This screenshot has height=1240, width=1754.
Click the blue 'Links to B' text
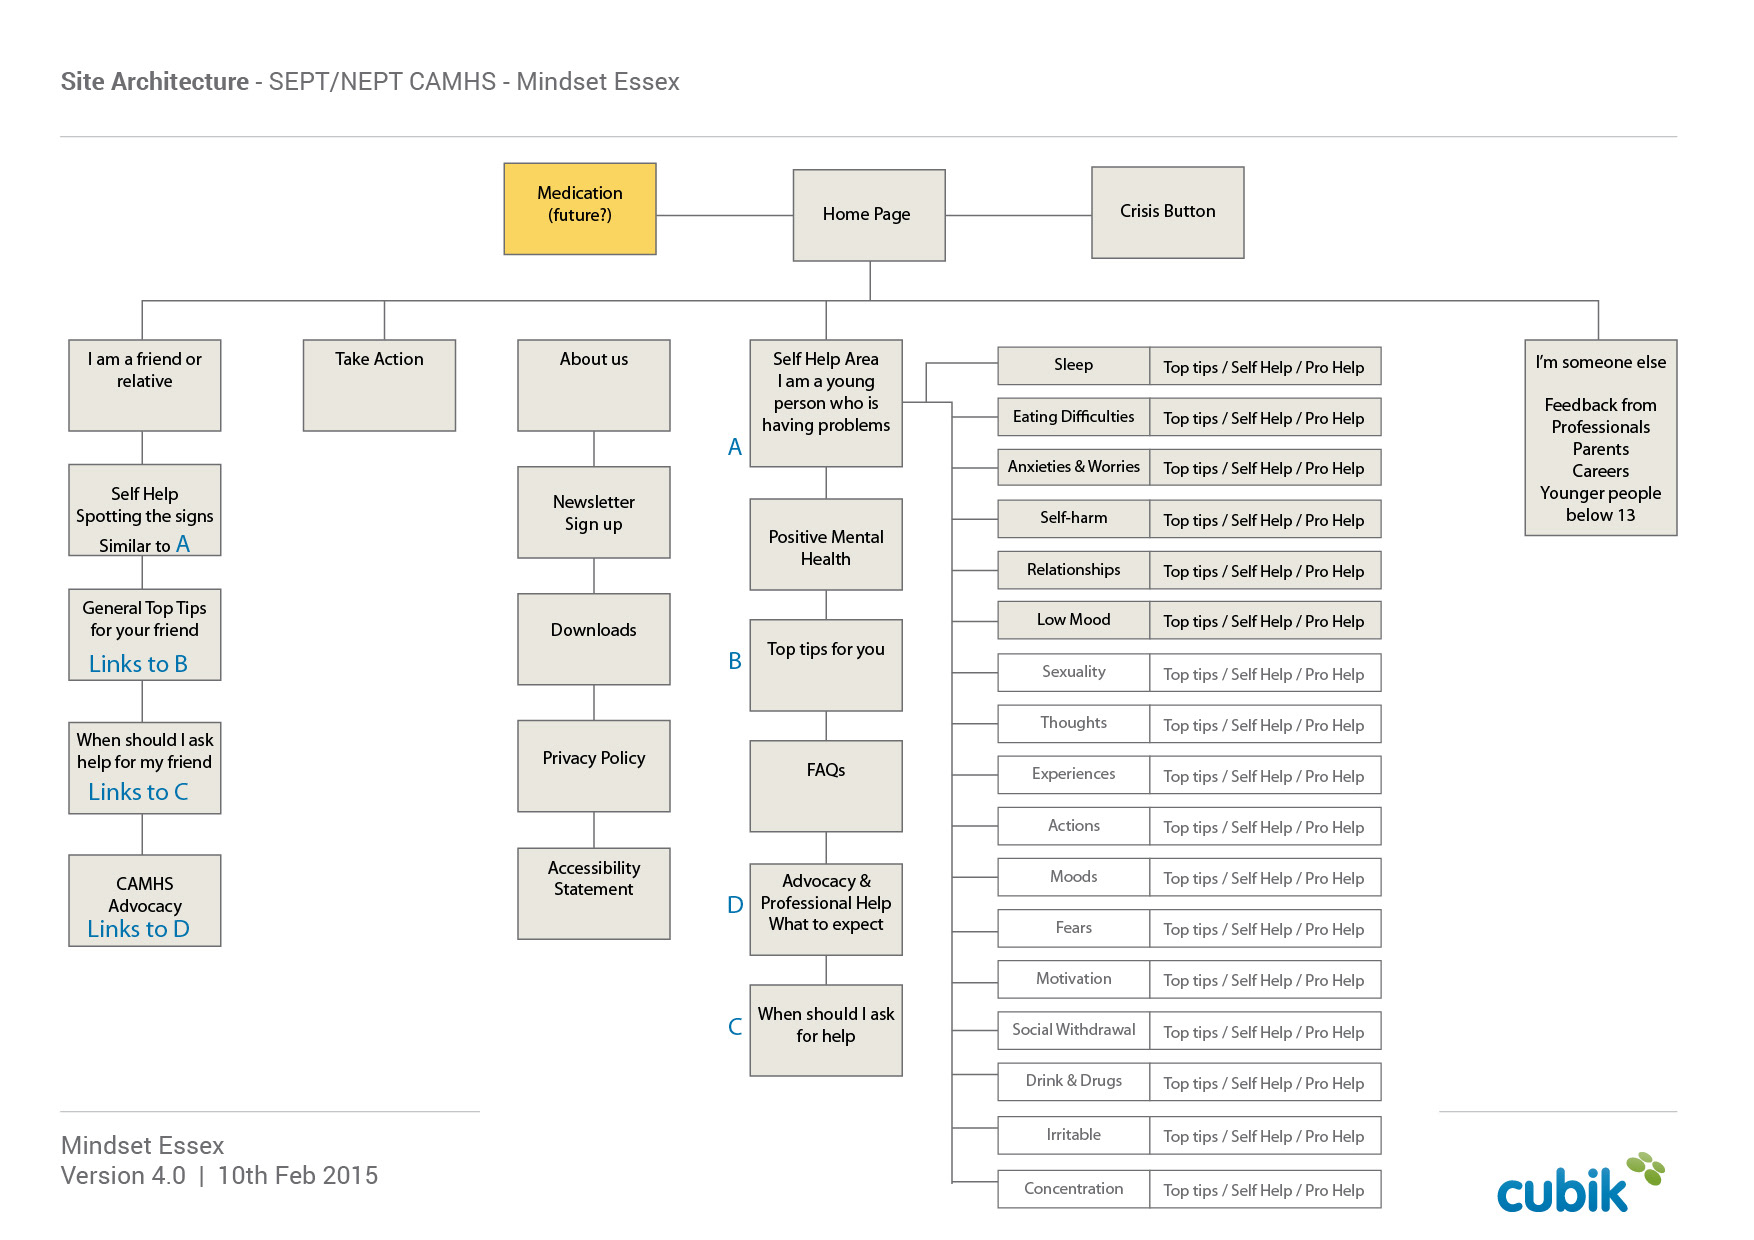138,664
